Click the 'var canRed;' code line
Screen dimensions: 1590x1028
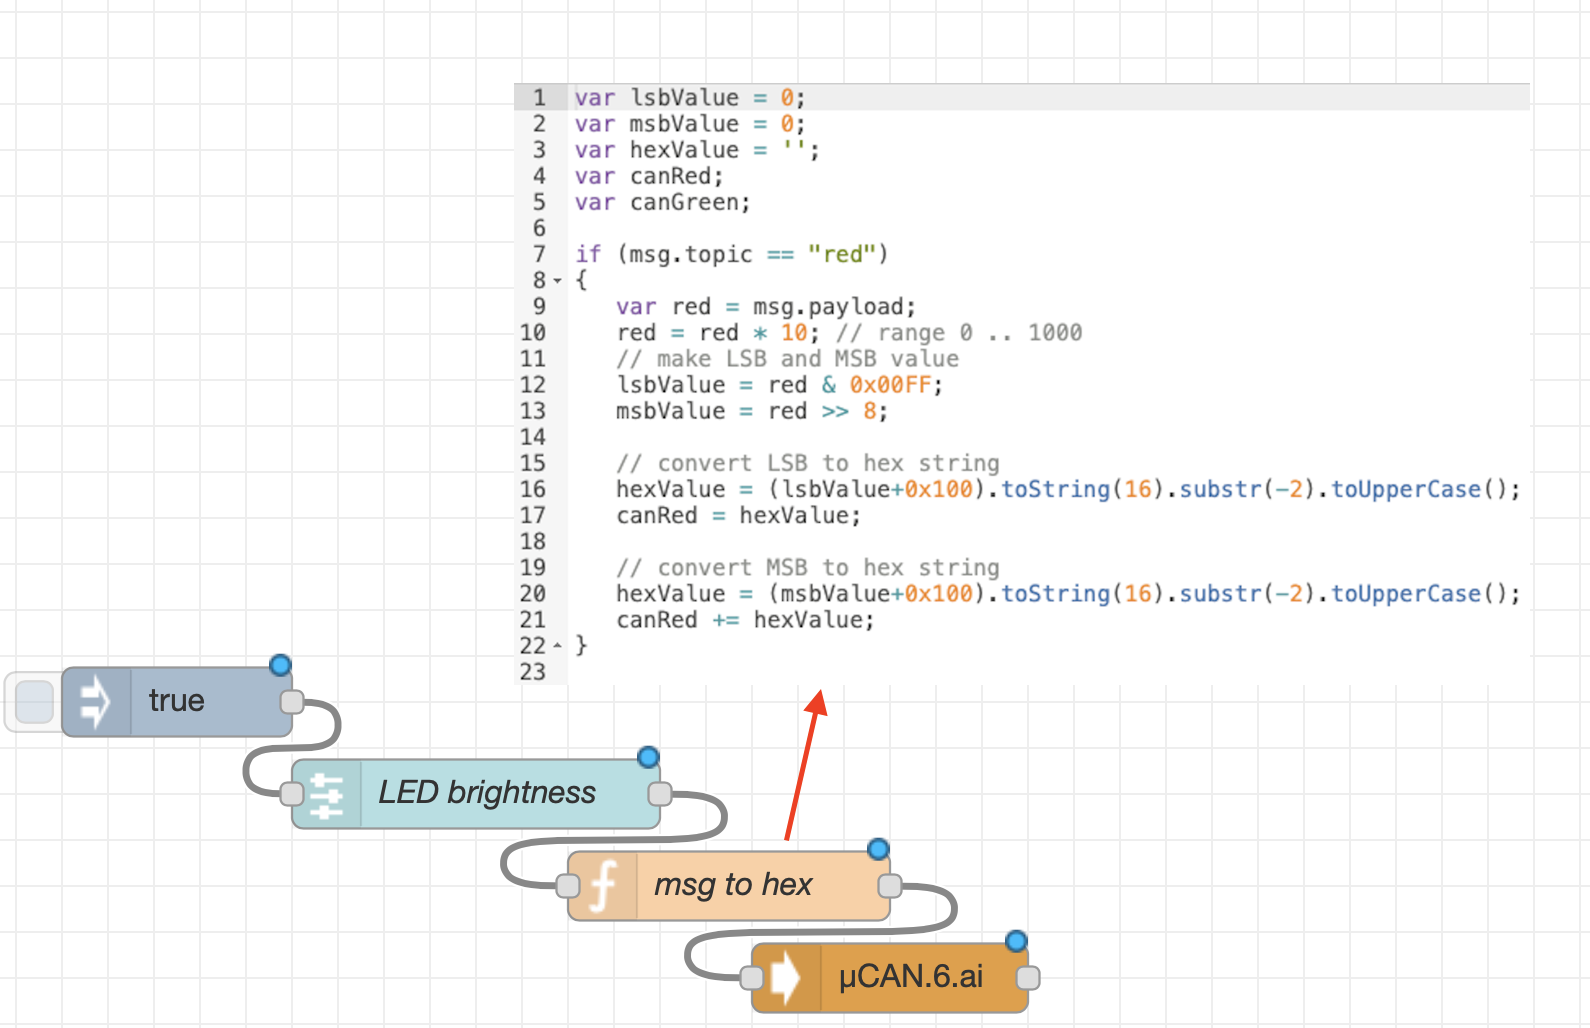648,176
